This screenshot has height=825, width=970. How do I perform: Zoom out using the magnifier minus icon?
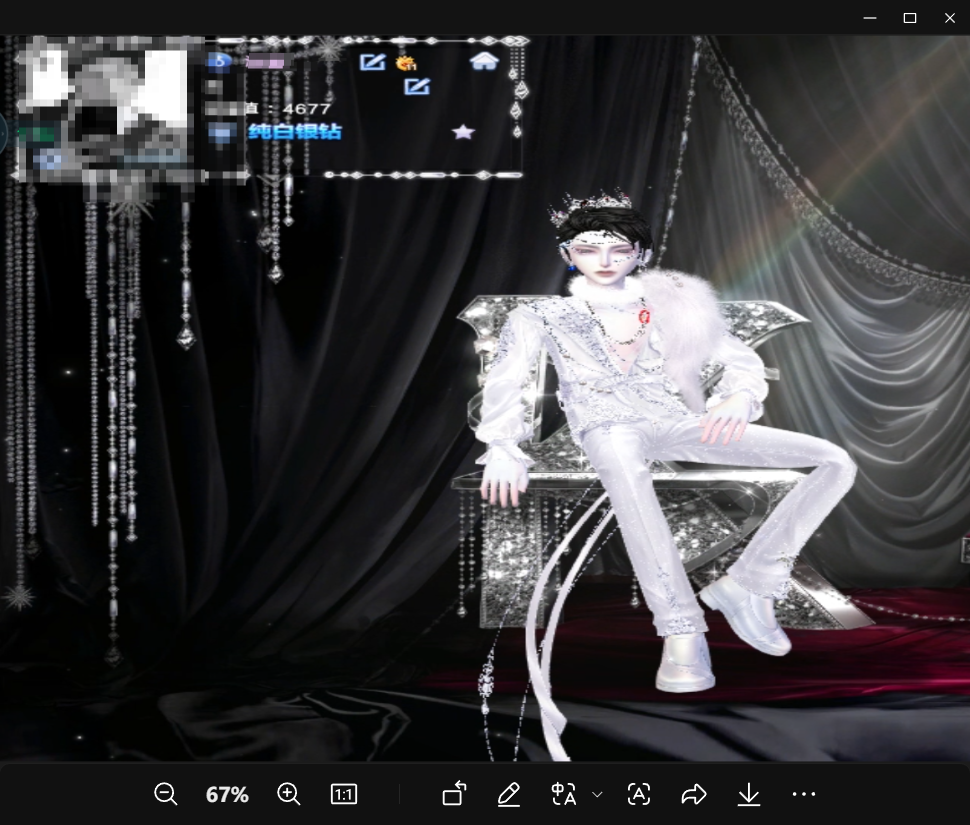[166, 794]
